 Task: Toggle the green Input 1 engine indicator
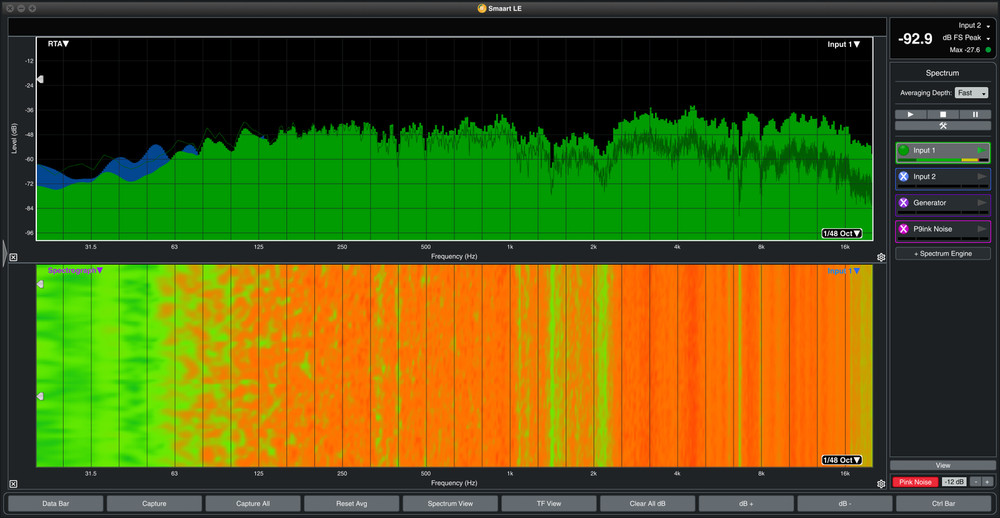click(x=904, y=151)
